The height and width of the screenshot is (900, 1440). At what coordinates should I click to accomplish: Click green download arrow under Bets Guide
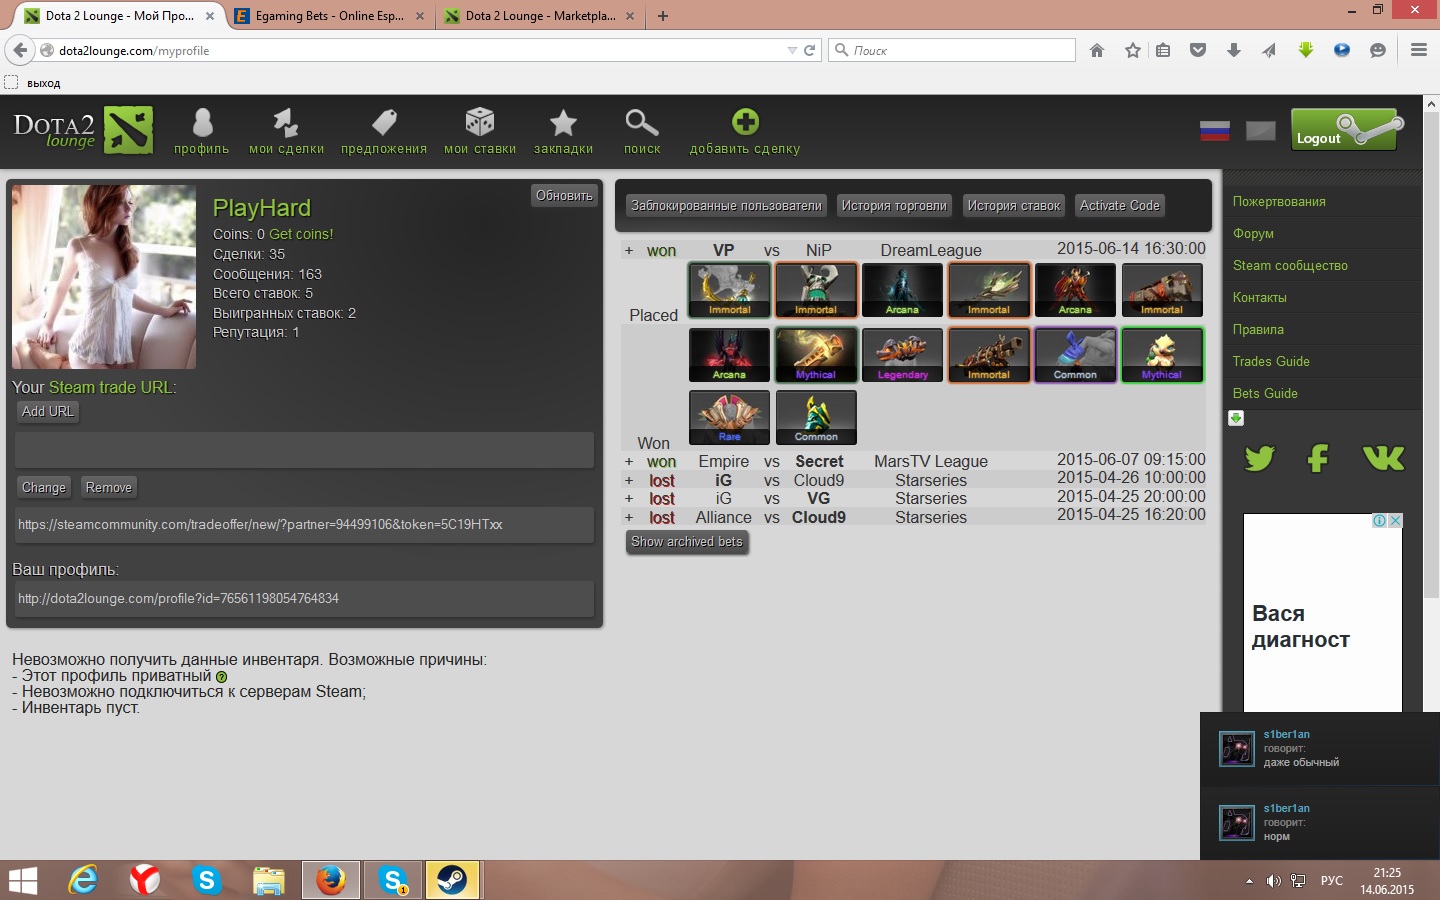tap(1236, 418)
